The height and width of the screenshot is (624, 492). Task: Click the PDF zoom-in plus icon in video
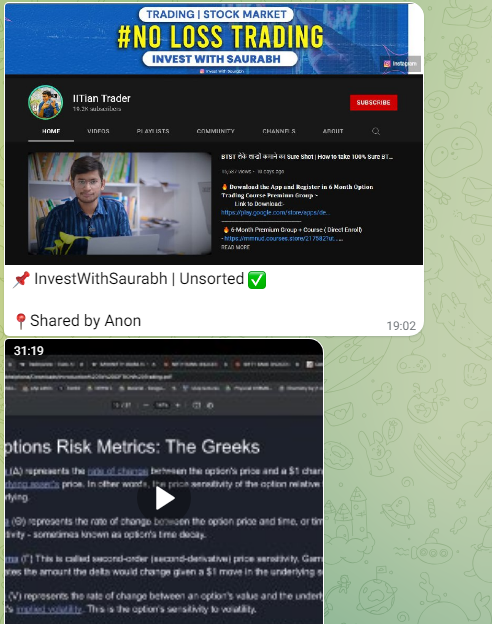coord(178,405)
